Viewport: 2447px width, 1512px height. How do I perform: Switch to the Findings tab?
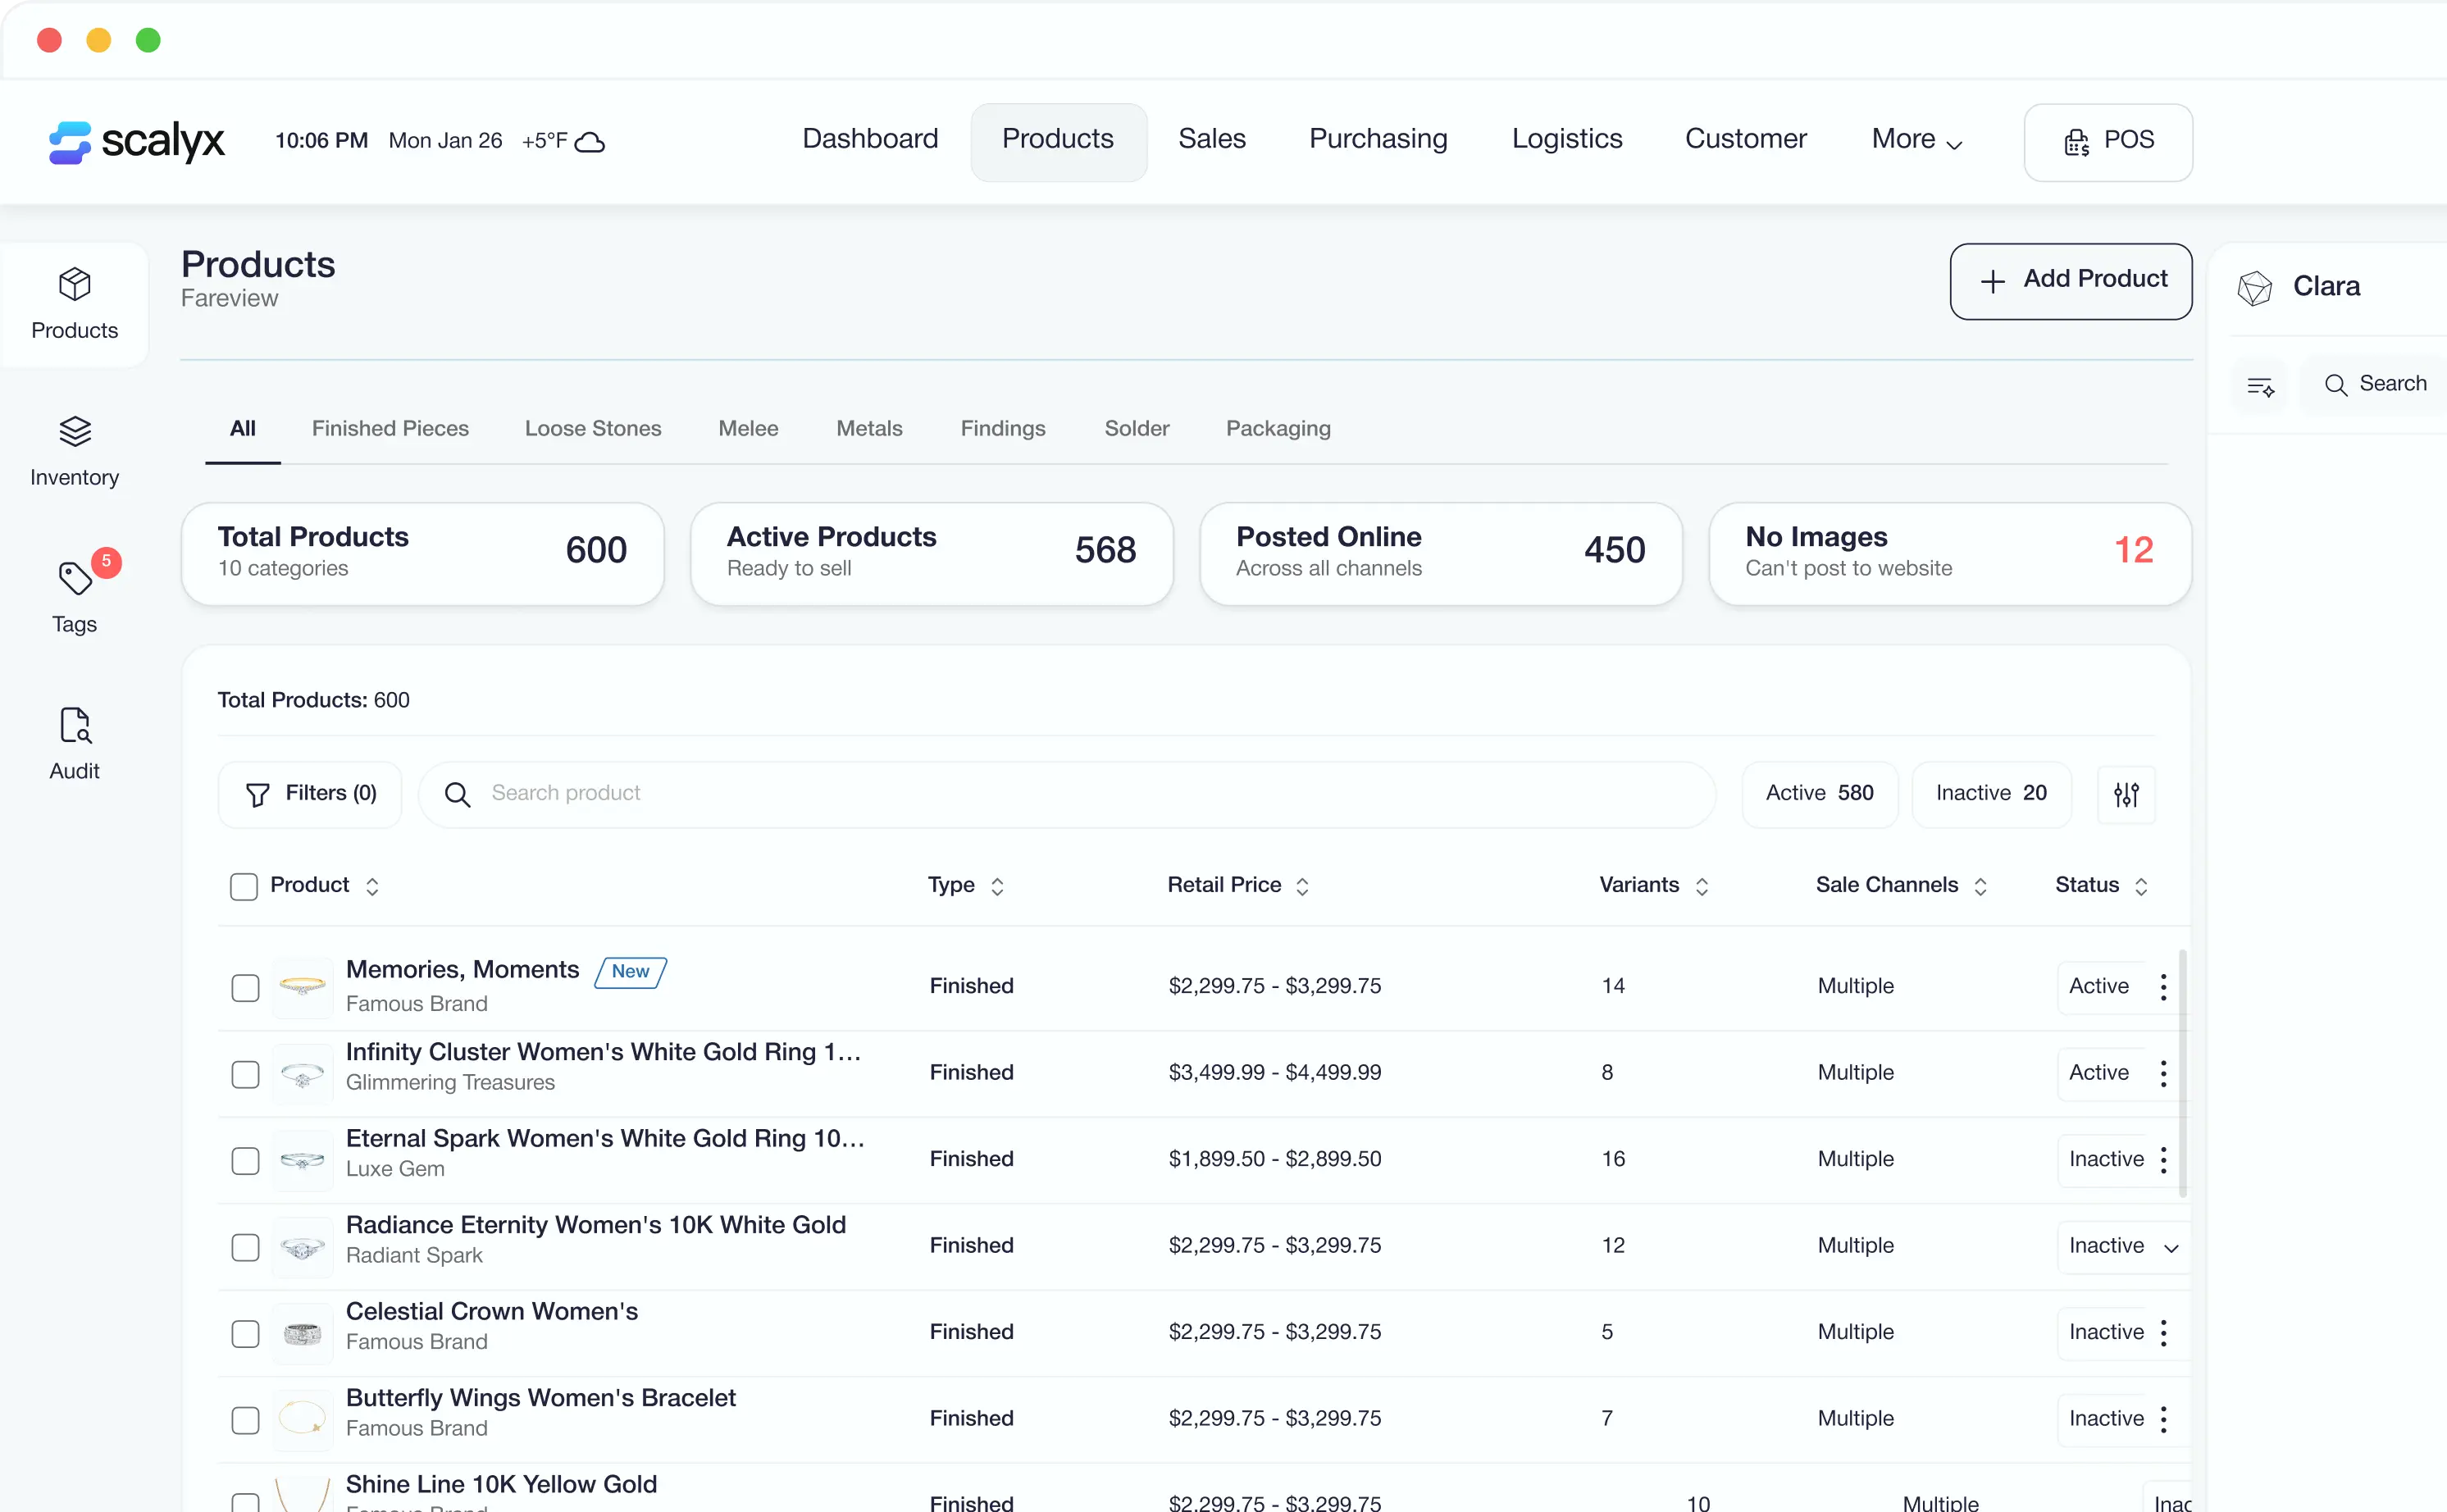(x=1002, y=429)
